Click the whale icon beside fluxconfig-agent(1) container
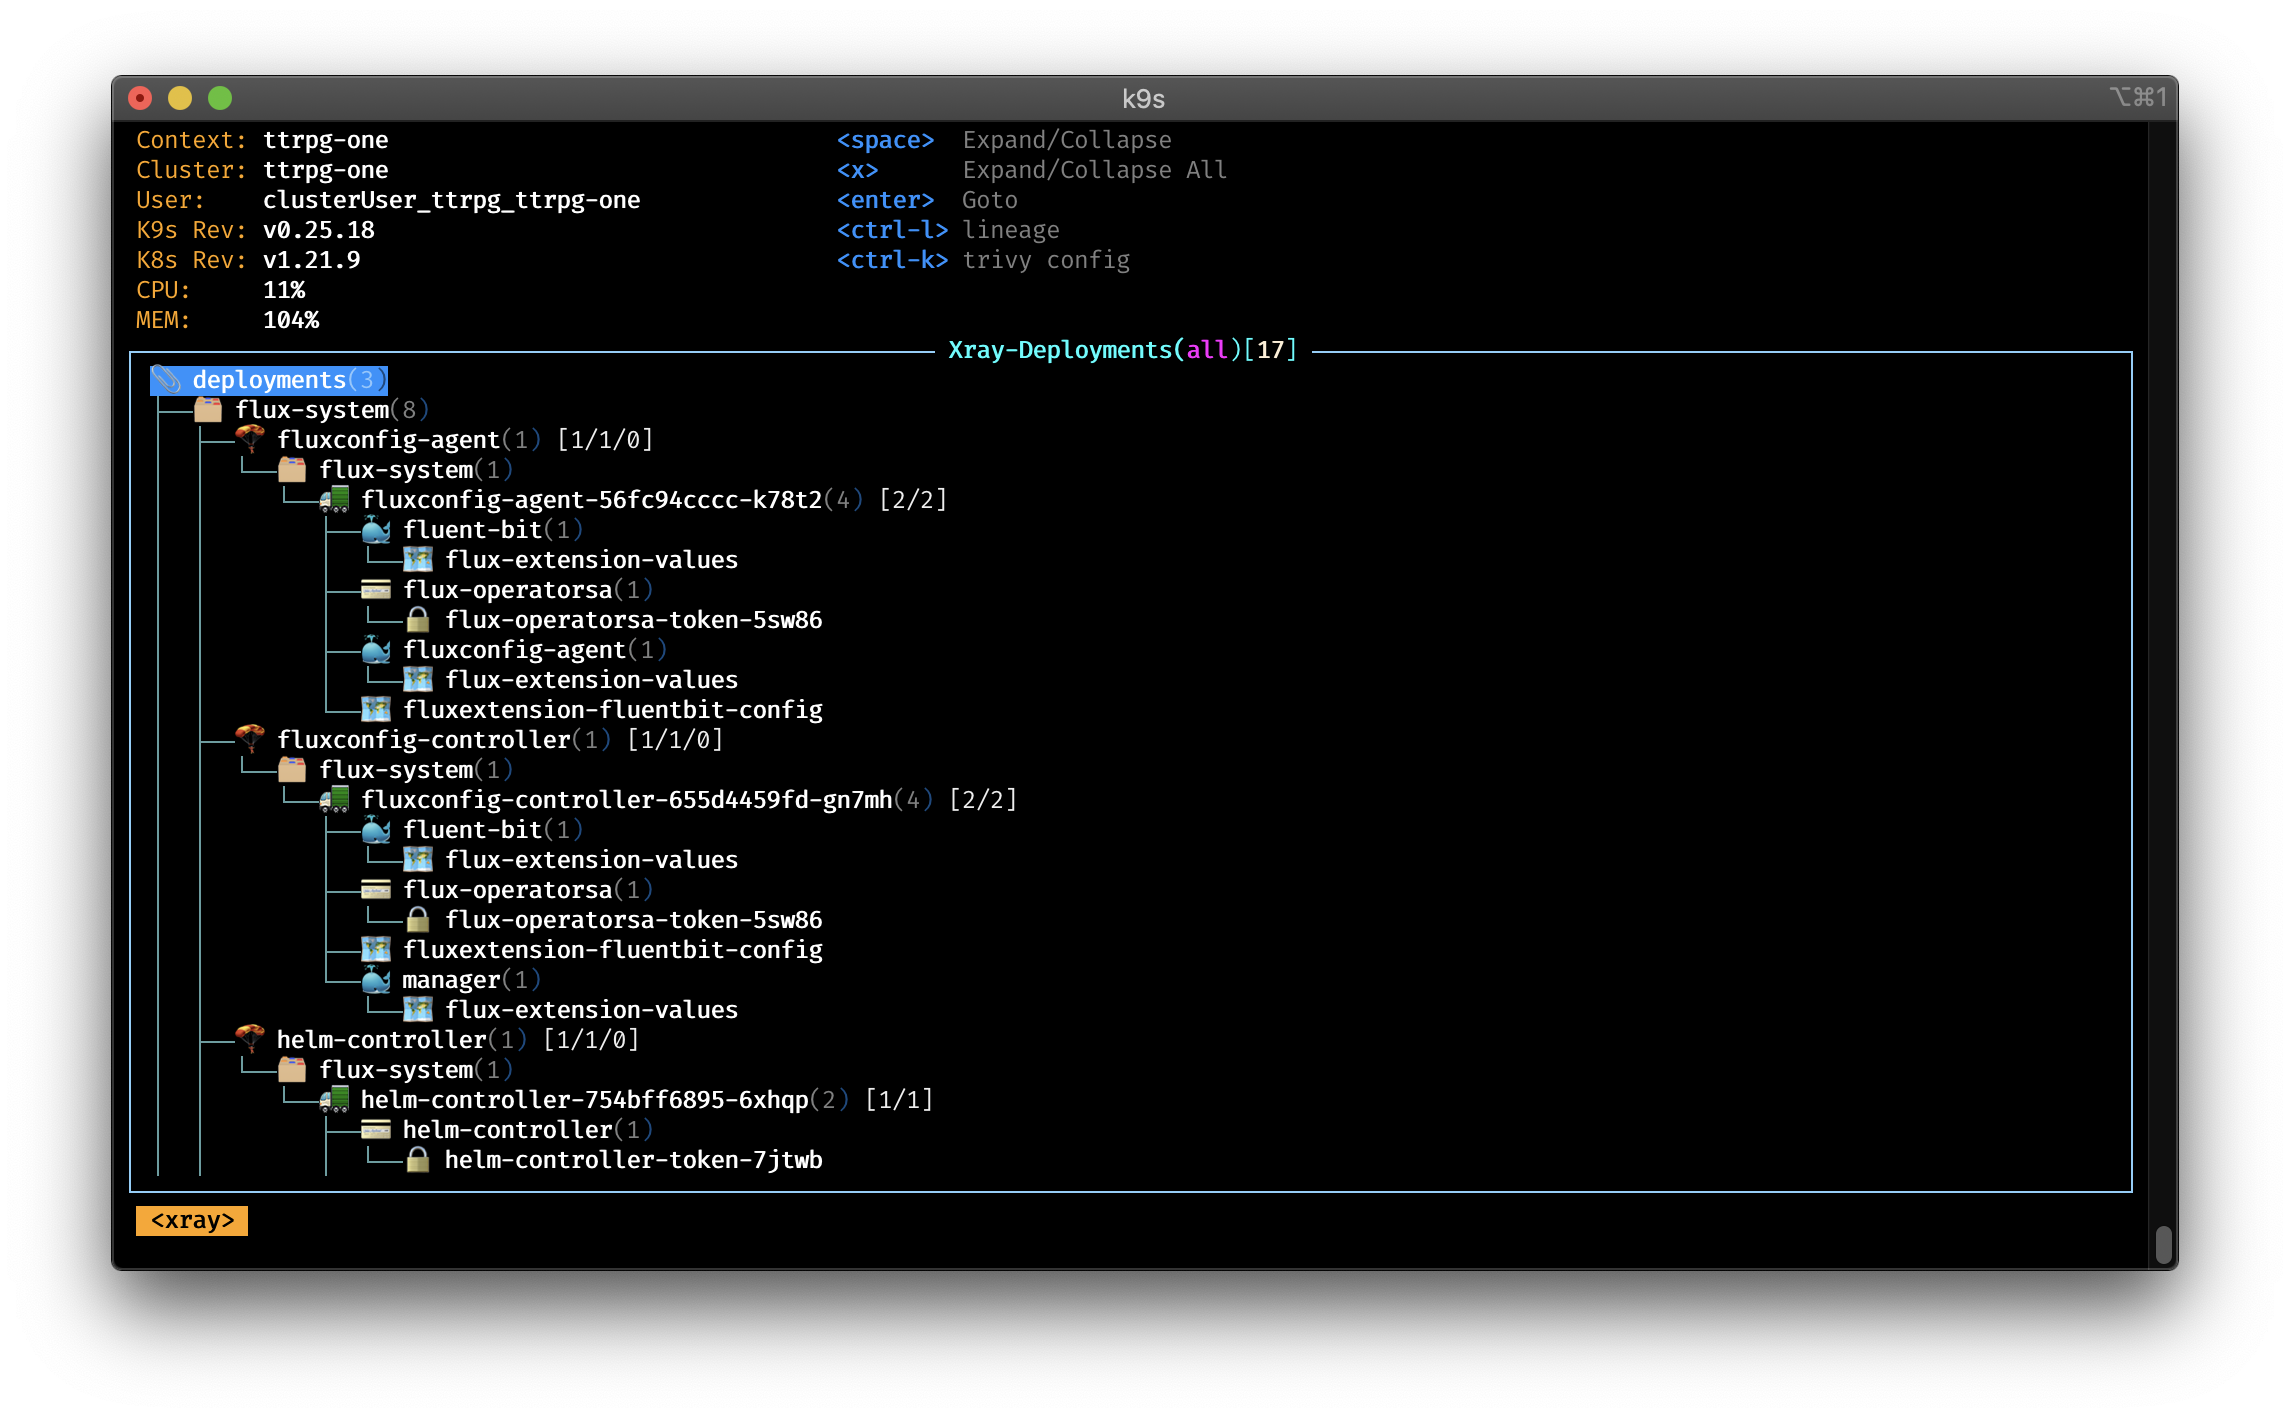 tap(376, 650)
